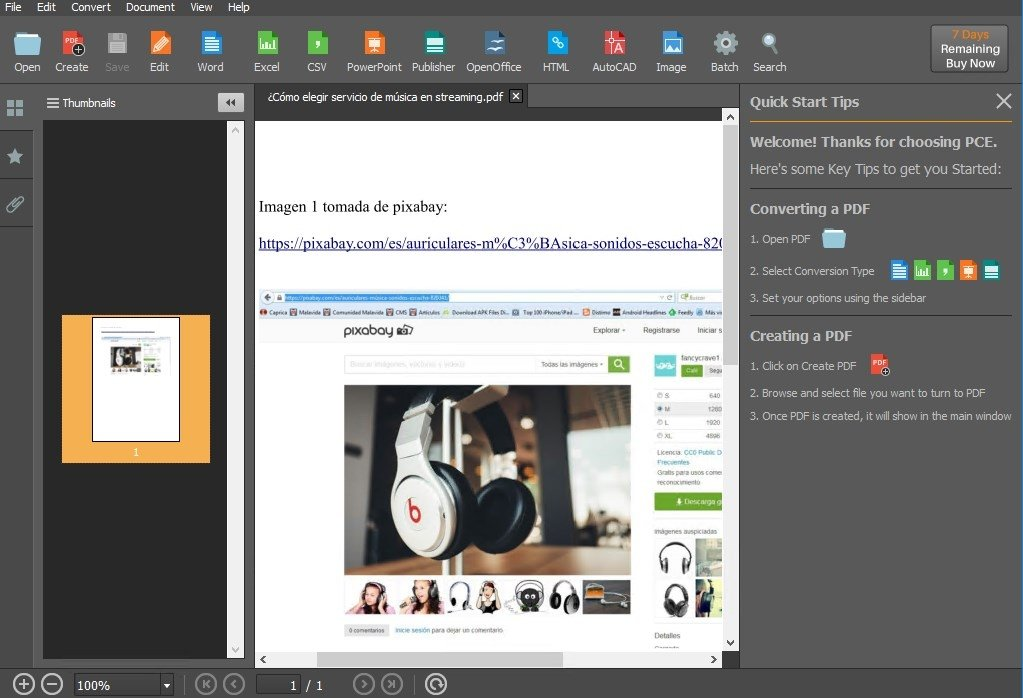Open the View menu
1023x698 pixels.
(x=201, y=7)
